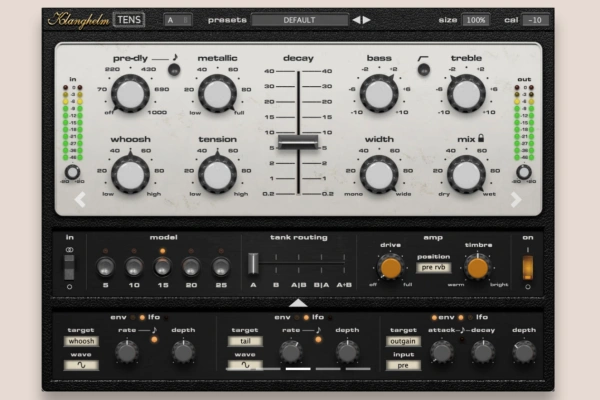Open the DEFAULT presets dropdown

(300, 20)
